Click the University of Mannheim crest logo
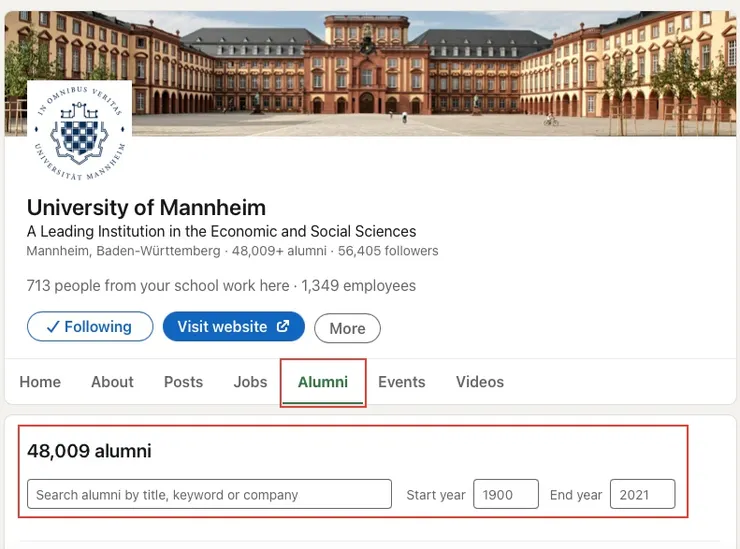This screenshot has width=740, height=549. [80, 131]
